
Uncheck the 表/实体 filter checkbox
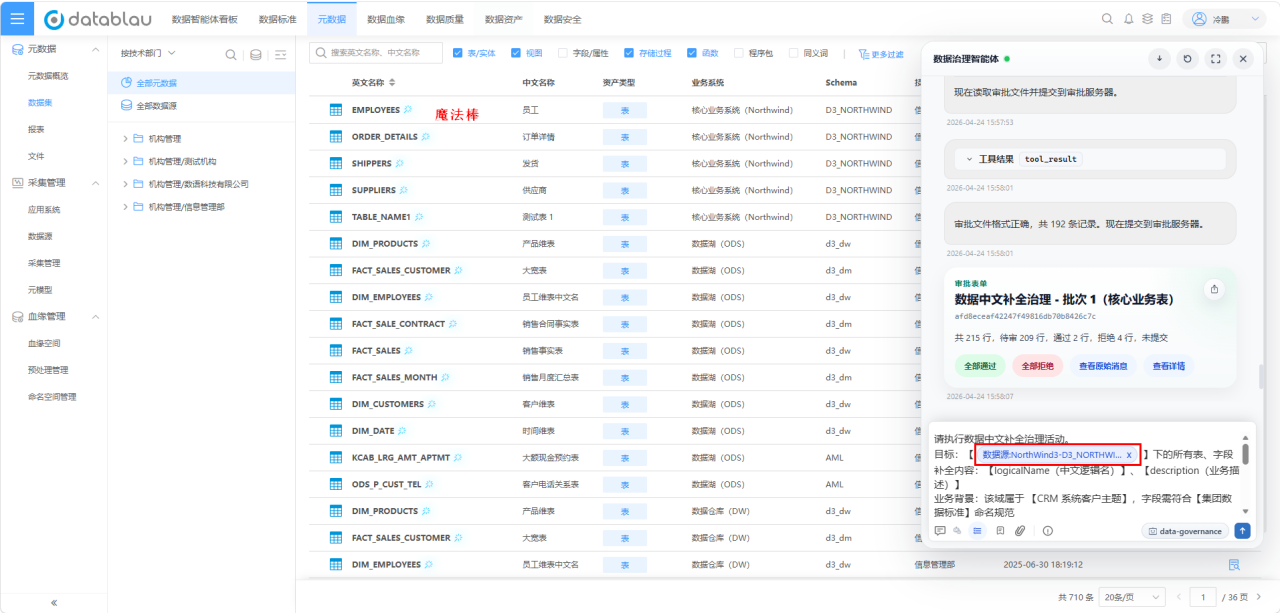(458, 53)
